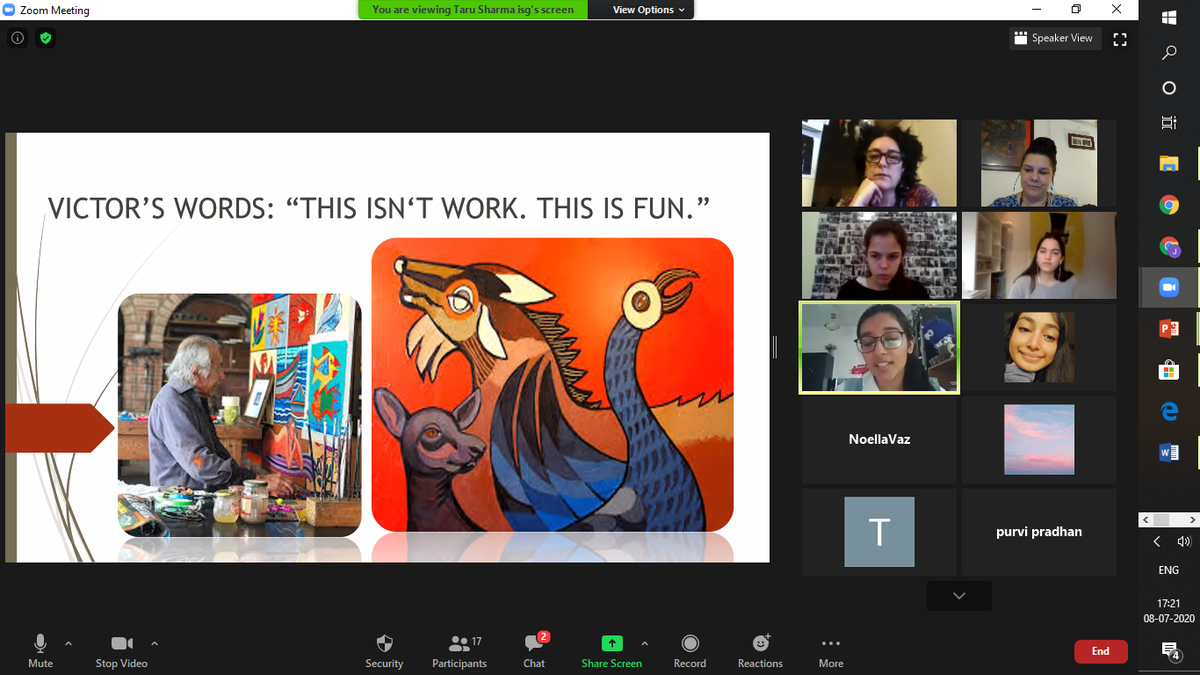Image resolution: width=1200 pixels, height=675 pixels.
Task: Open Windows Start menu
Action: (1169, 17)
